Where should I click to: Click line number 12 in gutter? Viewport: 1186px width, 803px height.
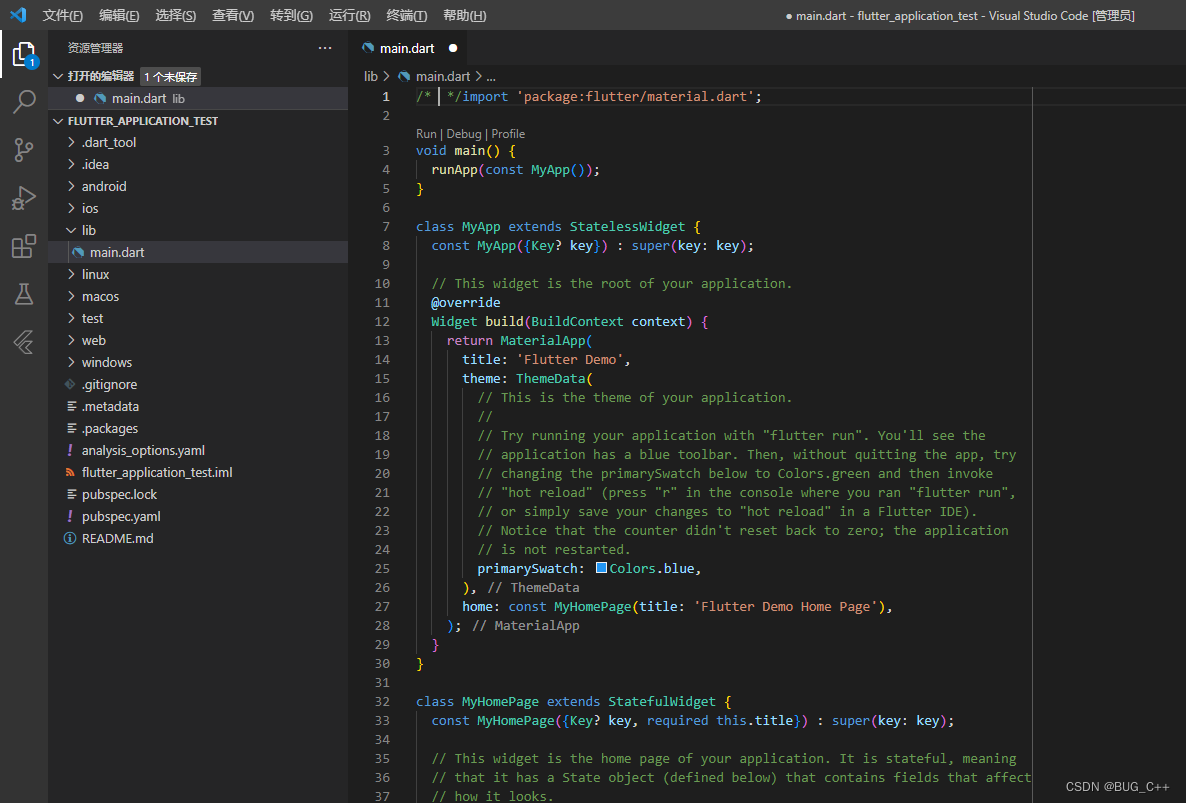pyautogui.click(x=382, y=321)
